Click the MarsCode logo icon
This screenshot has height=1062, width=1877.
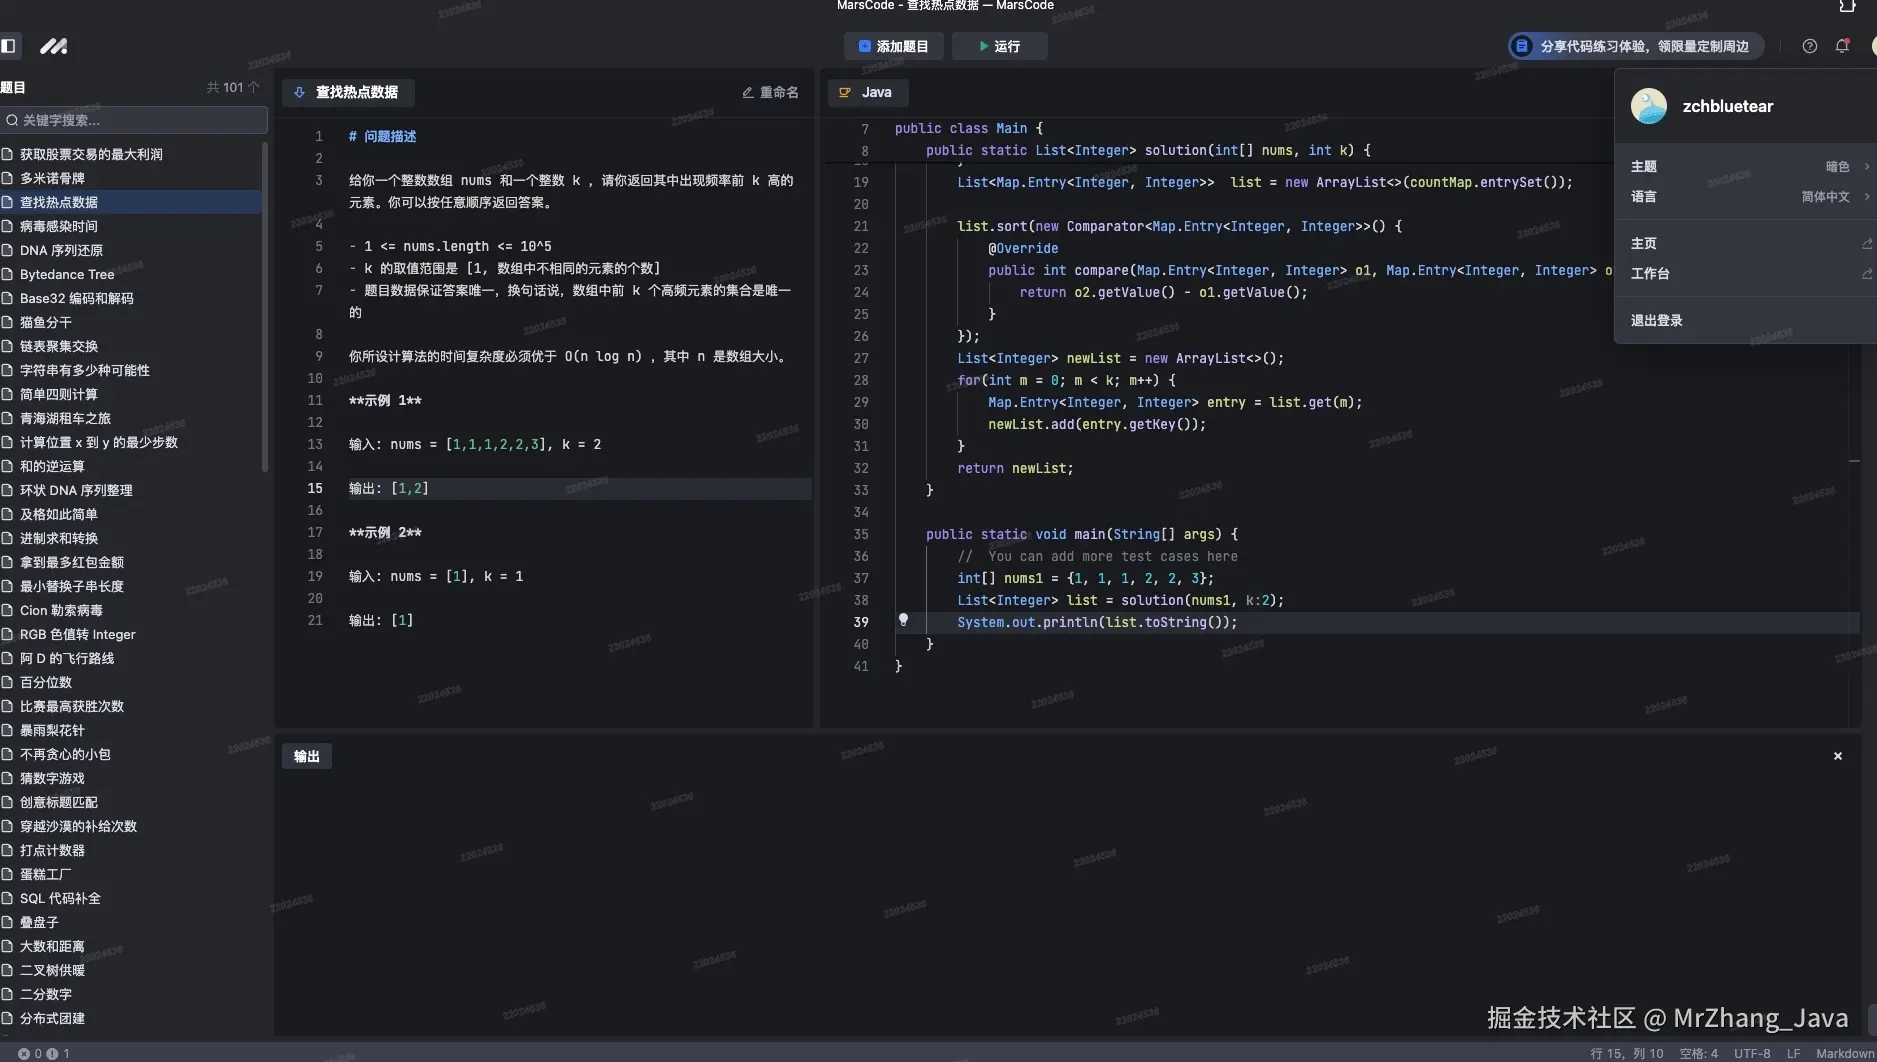pyautogui.click(x=53, y=46)
